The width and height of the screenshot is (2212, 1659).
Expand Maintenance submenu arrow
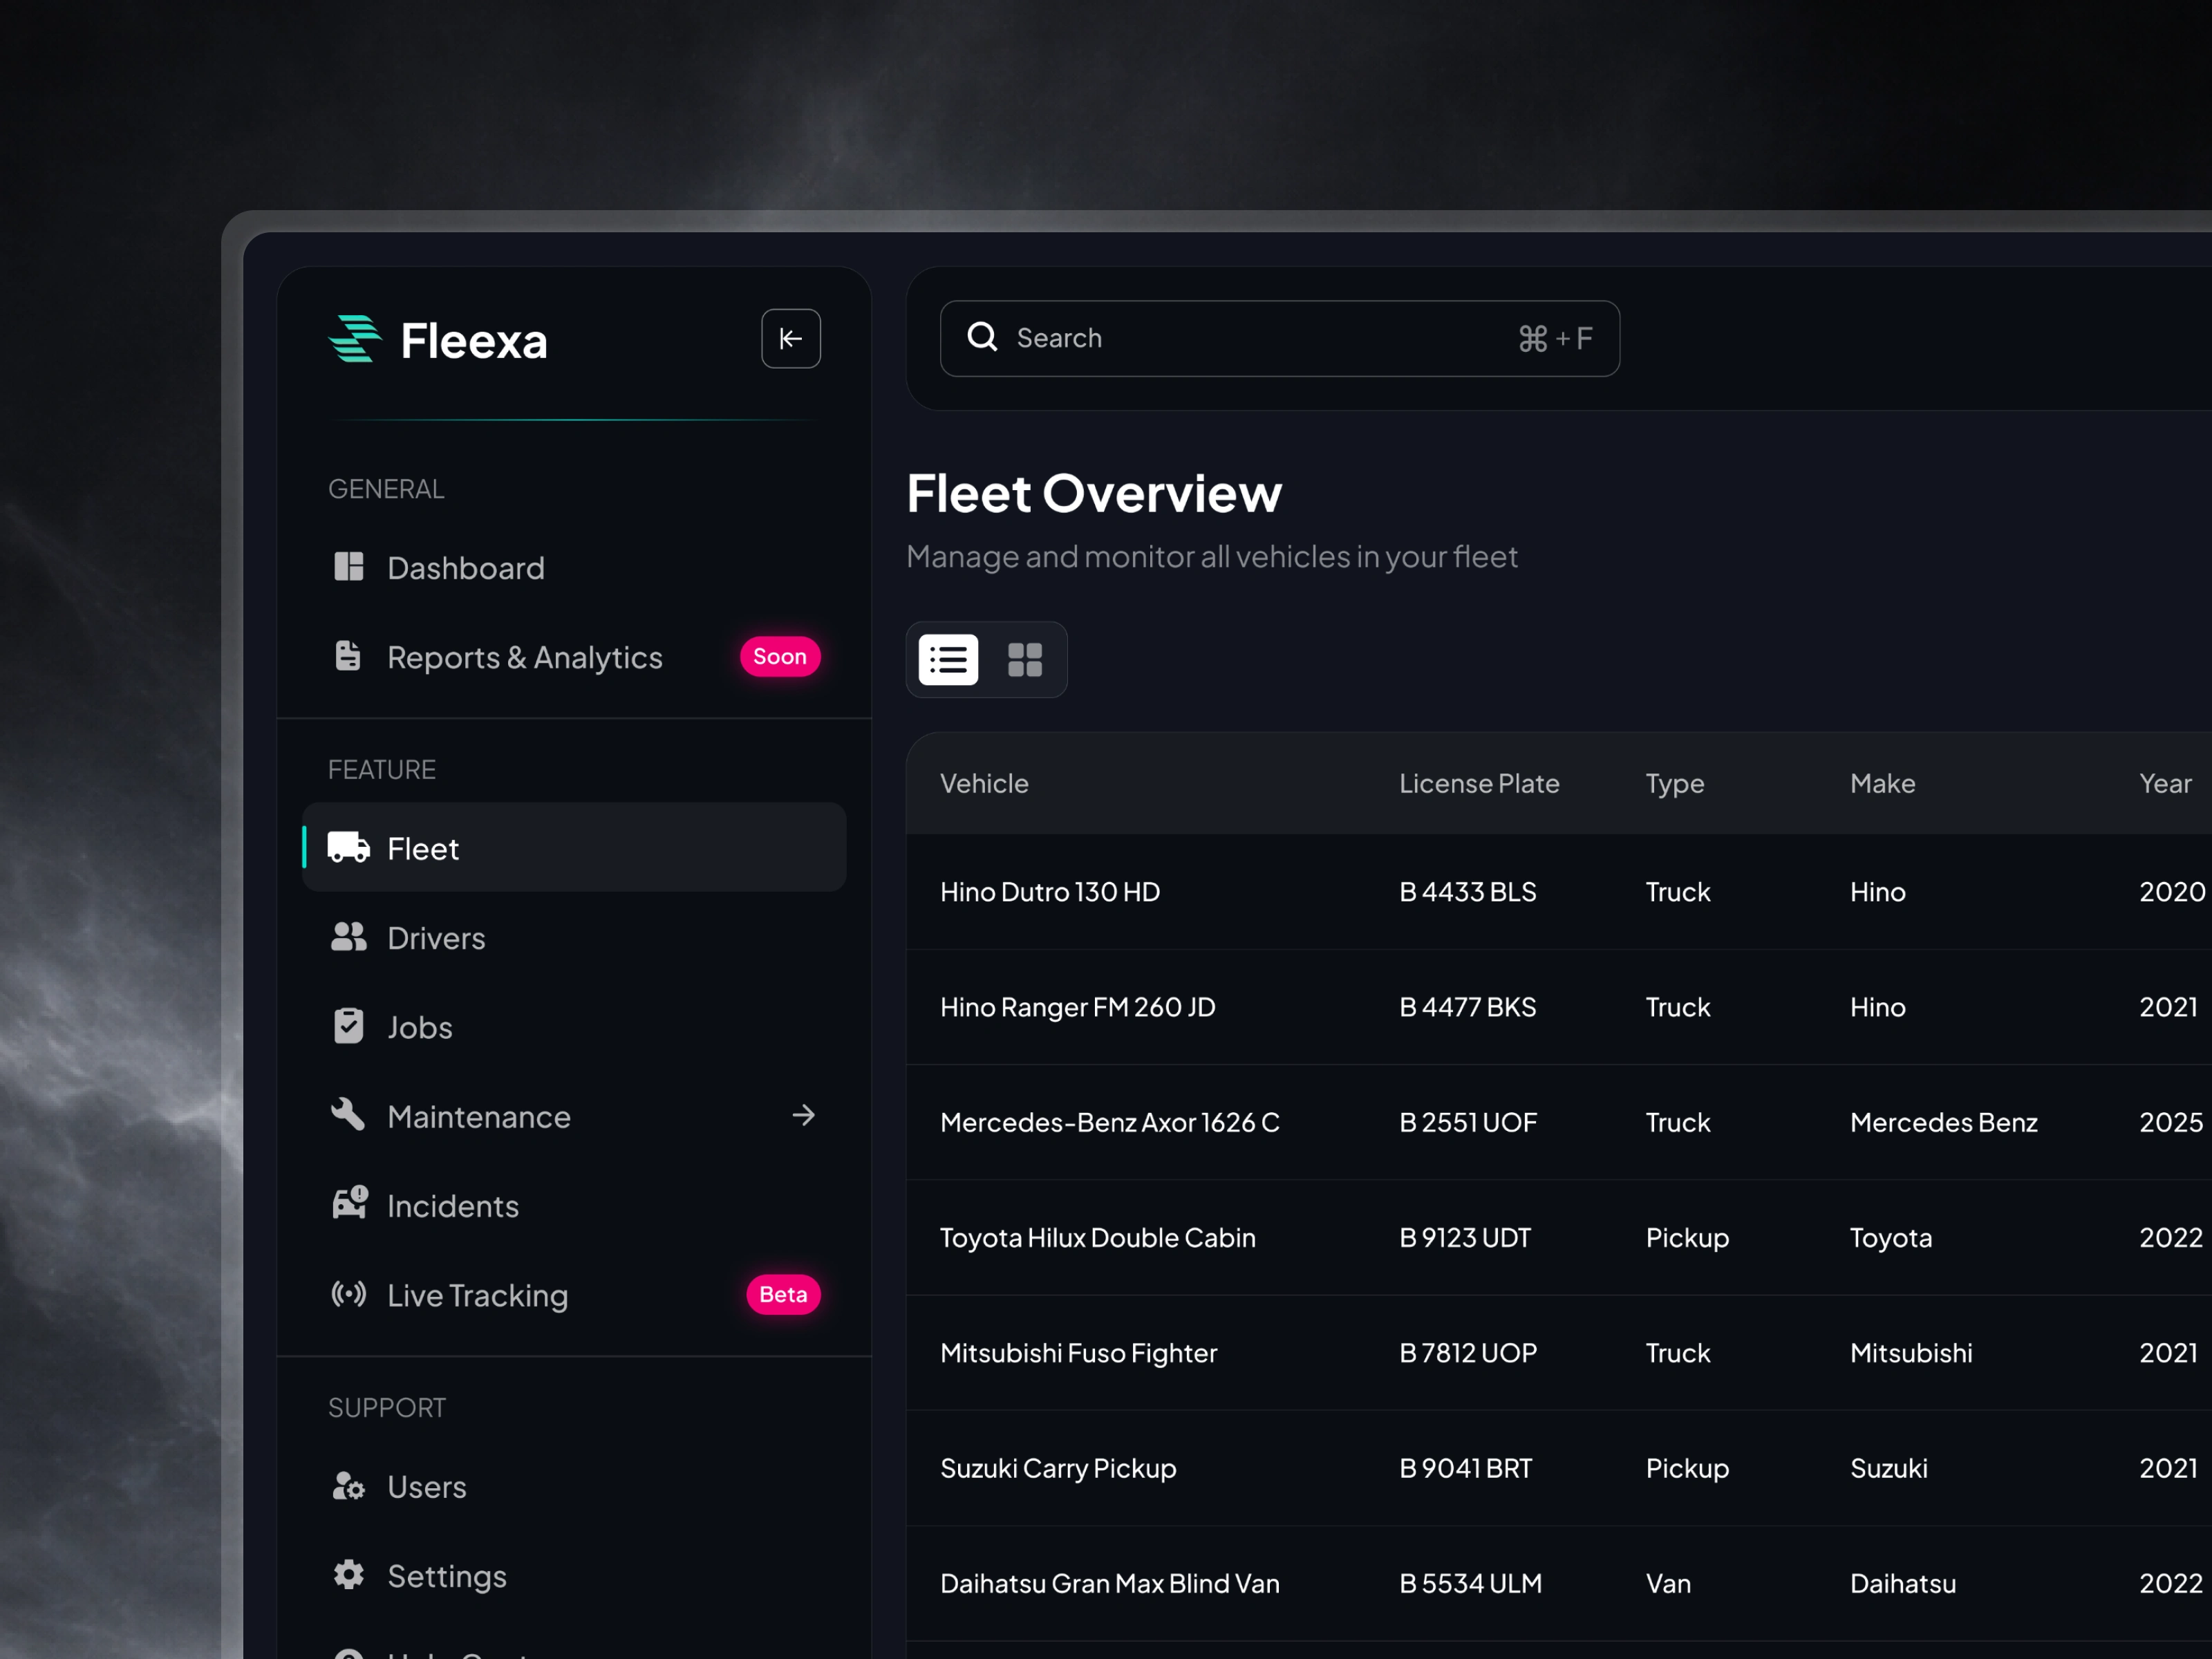pos(803,1115)
